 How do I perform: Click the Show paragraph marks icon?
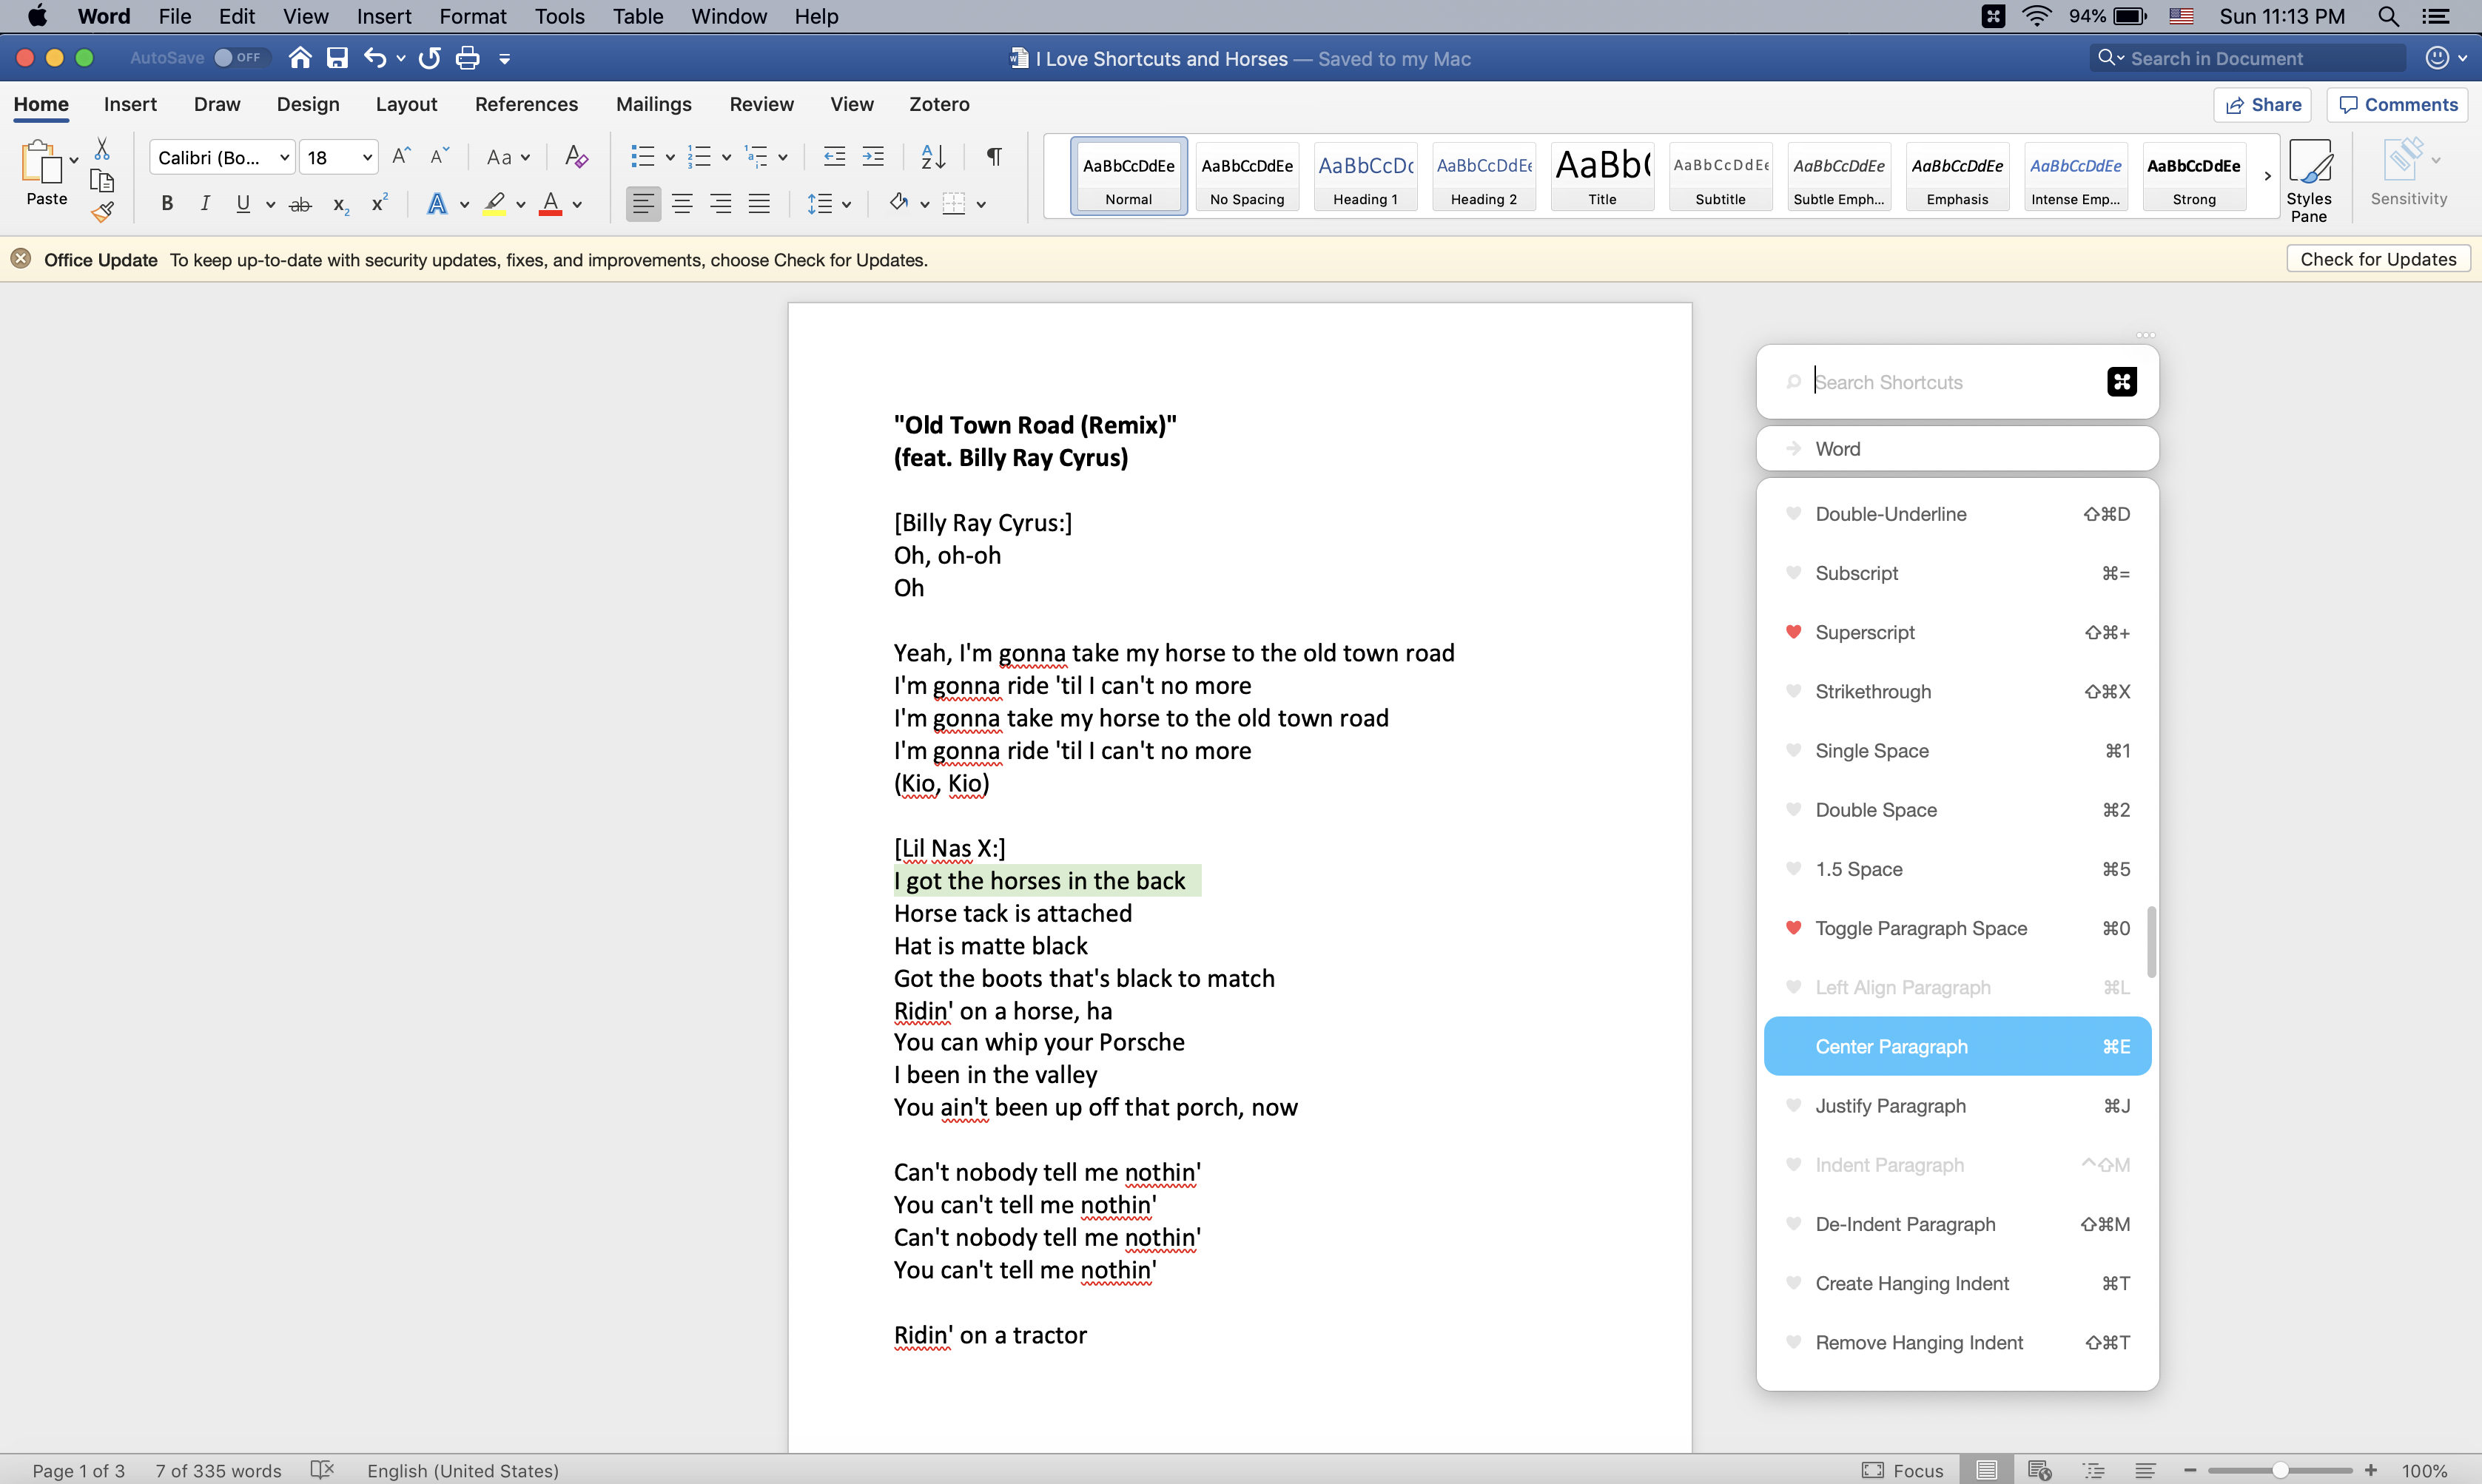click(x=993, y=156)
